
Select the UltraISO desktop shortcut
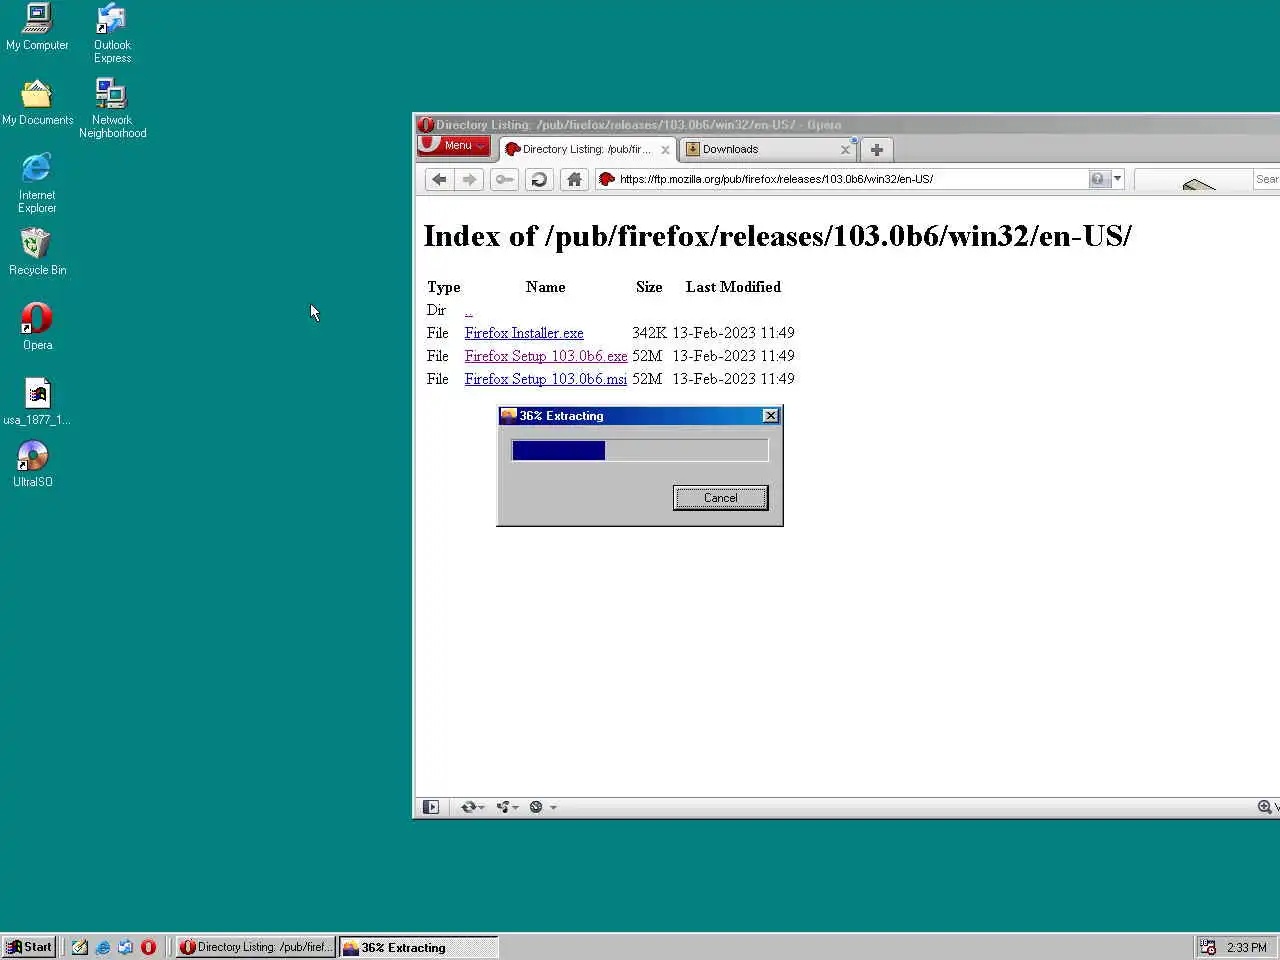pyautogui.click(x=33, y=464)
